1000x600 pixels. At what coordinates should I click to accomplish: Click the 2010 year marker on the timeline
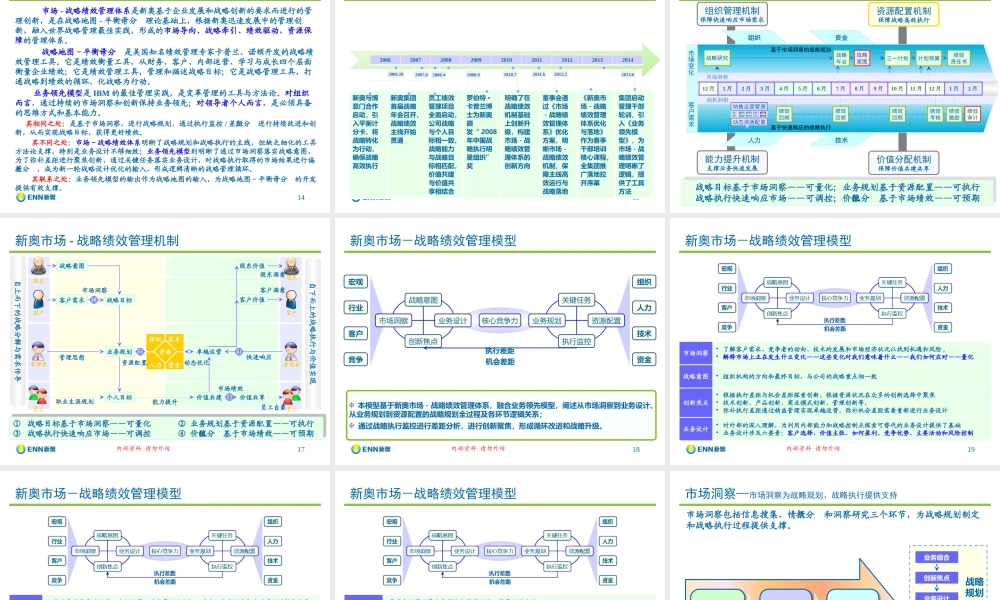point(506,60)
